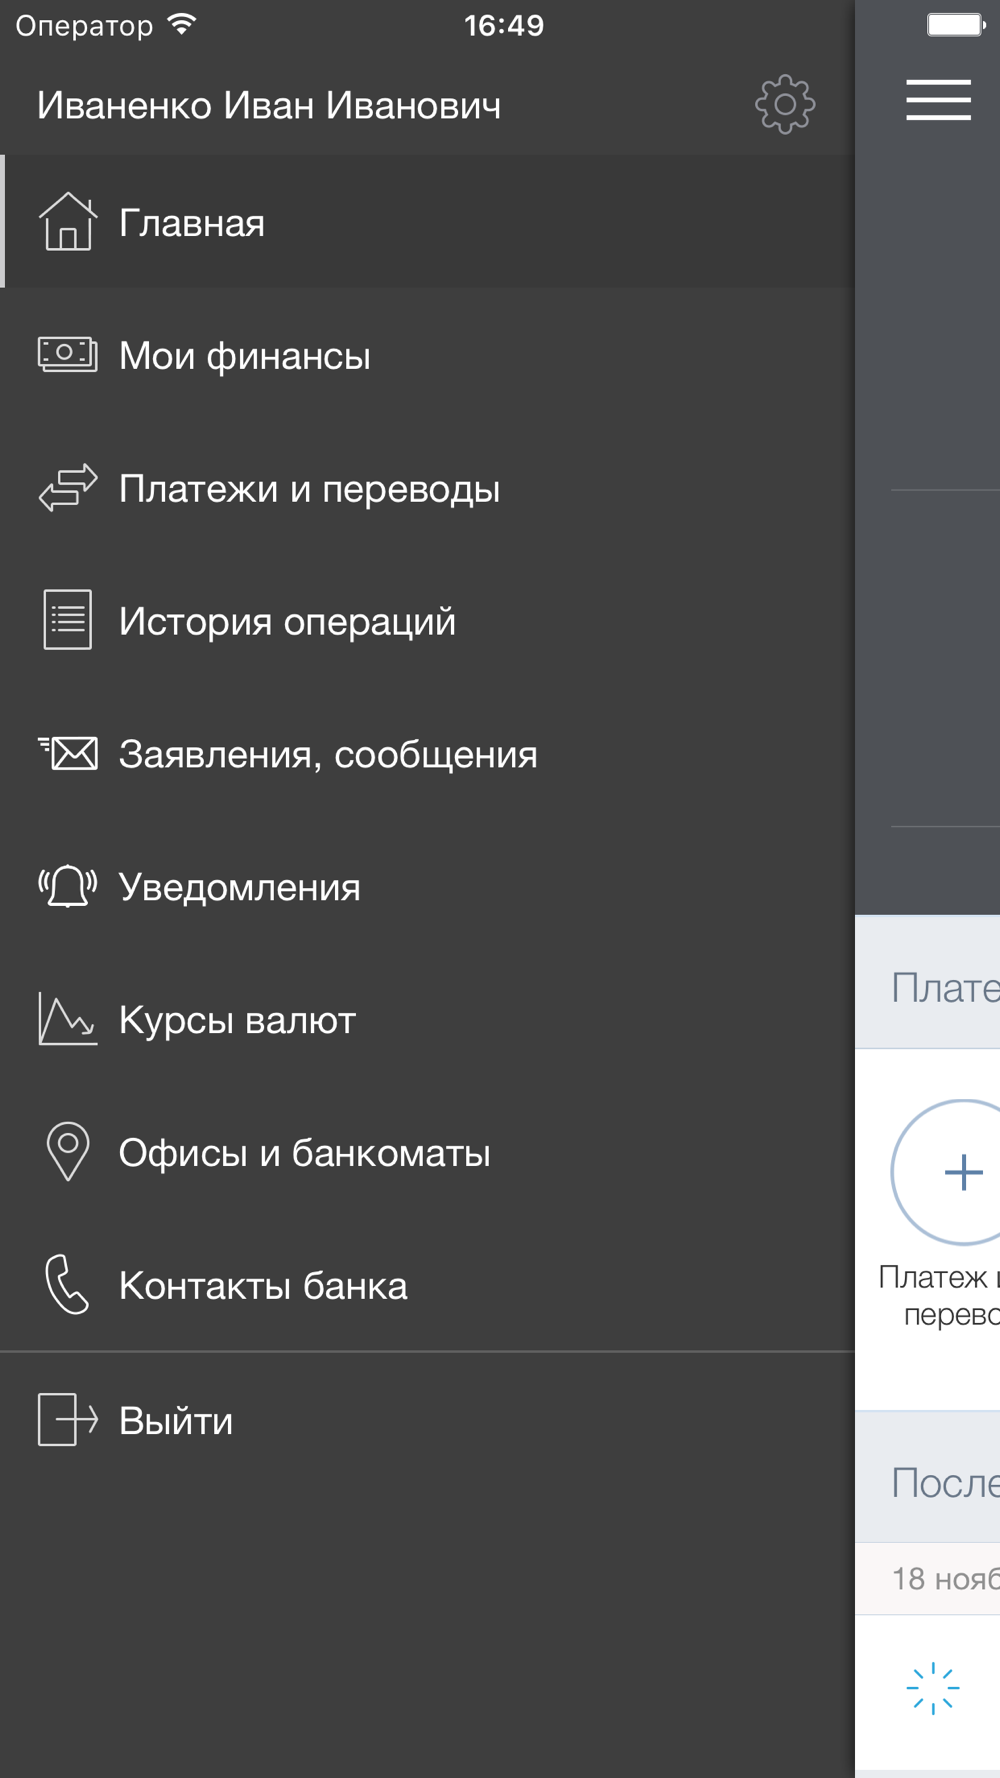Show Курсы валют page
This screenshot has width=1000, height=1778.
pos(237,1020)
